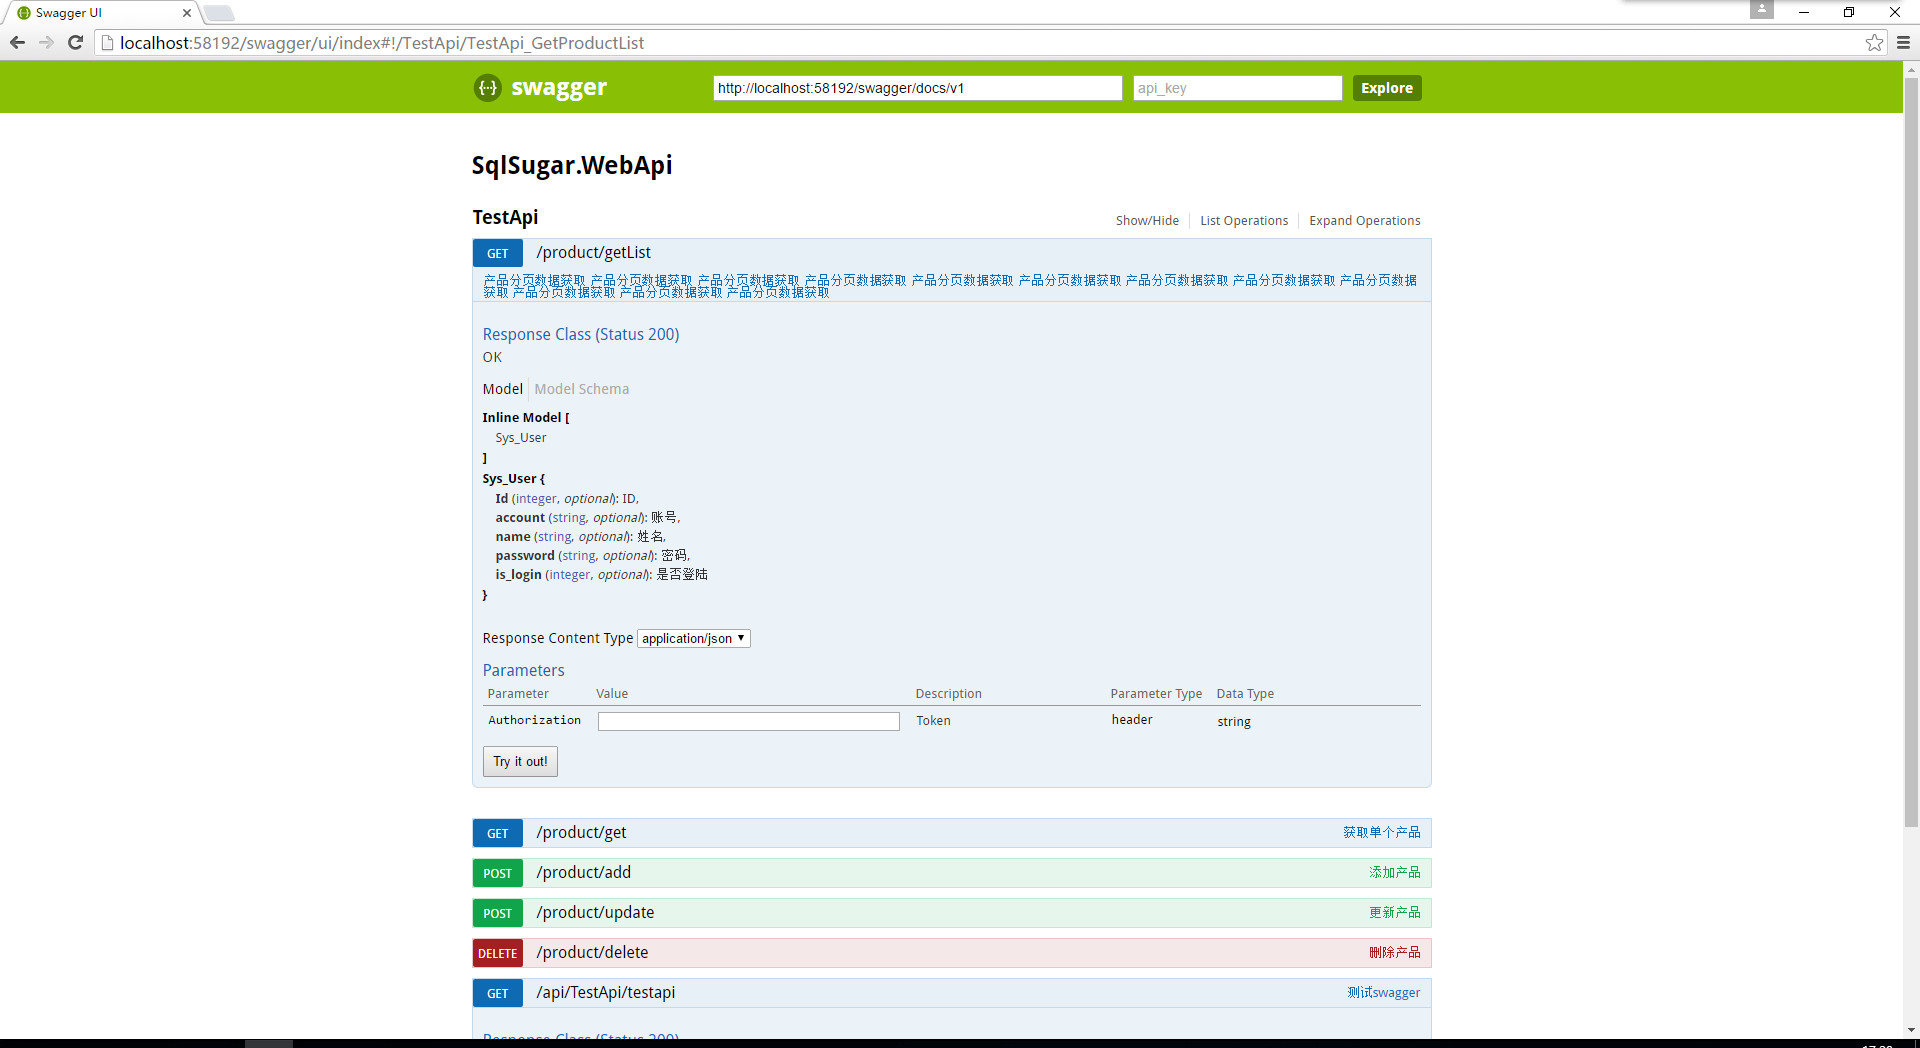Click the Authorization value input
Screen dimensions: 1920x1048
coord(748,721)
